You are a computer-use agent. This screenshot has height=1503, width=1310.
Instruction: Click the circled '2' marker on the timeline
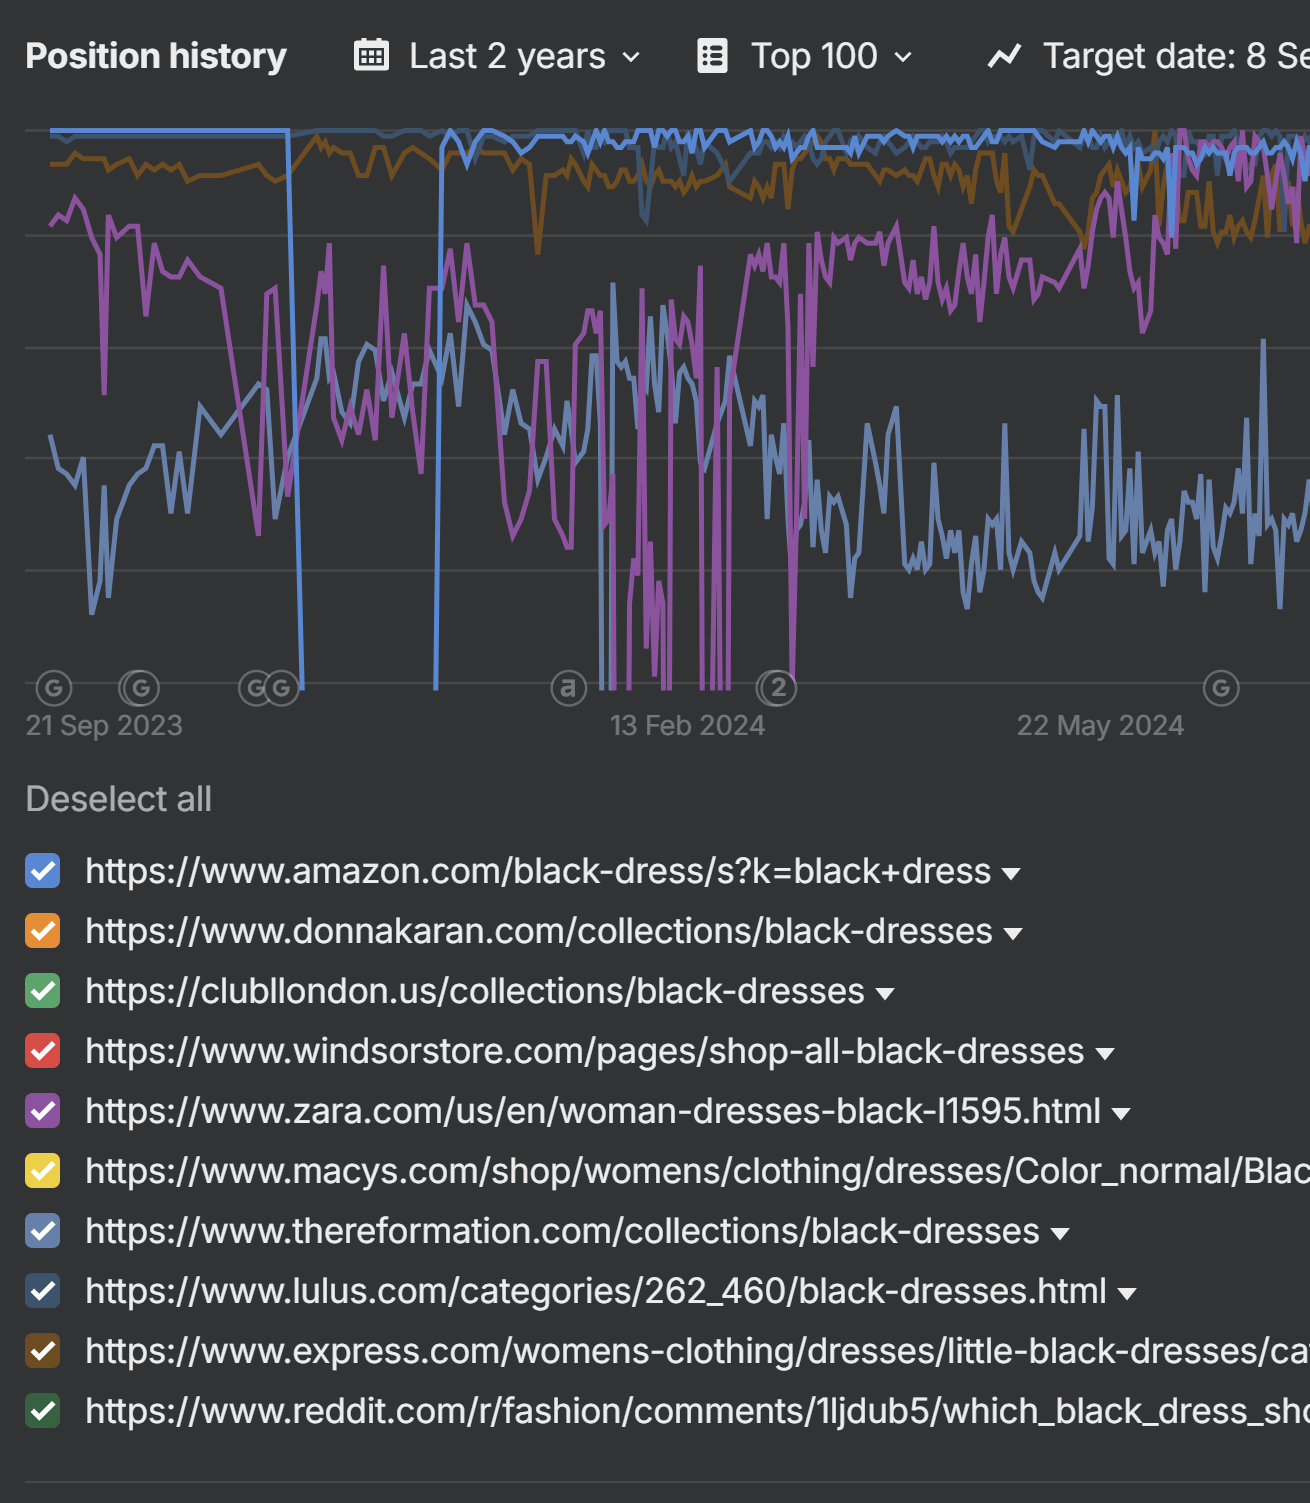pos(778,688)
